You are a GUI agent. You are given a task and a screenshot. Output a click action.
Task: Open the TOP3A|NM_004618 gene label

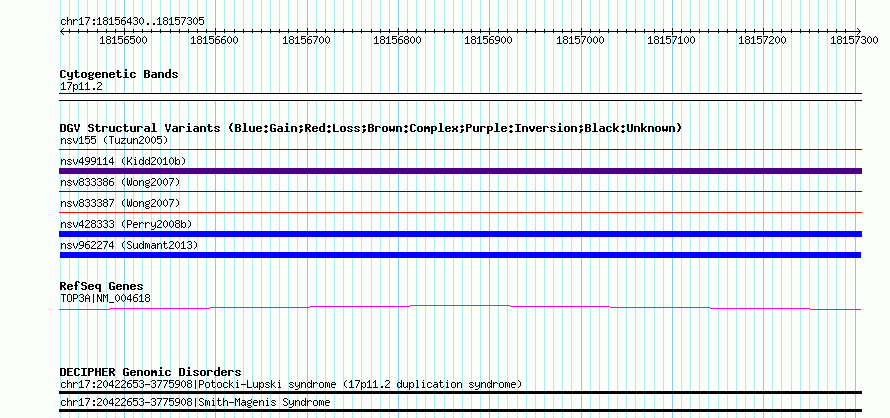click(x=106, y=298)
